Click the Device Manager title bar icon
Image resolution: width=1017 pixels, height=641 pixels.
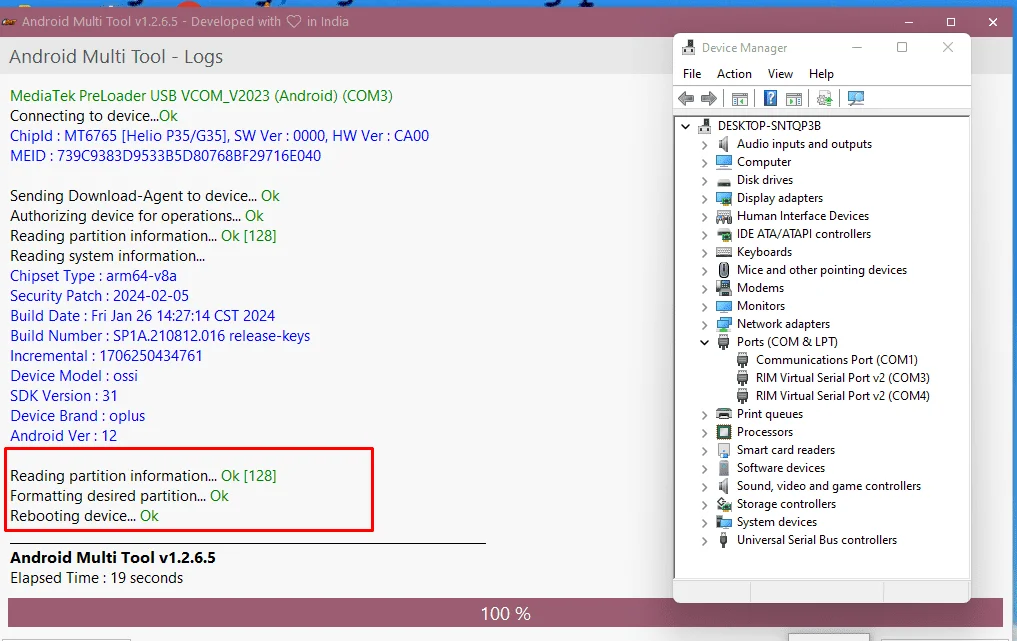688,47
